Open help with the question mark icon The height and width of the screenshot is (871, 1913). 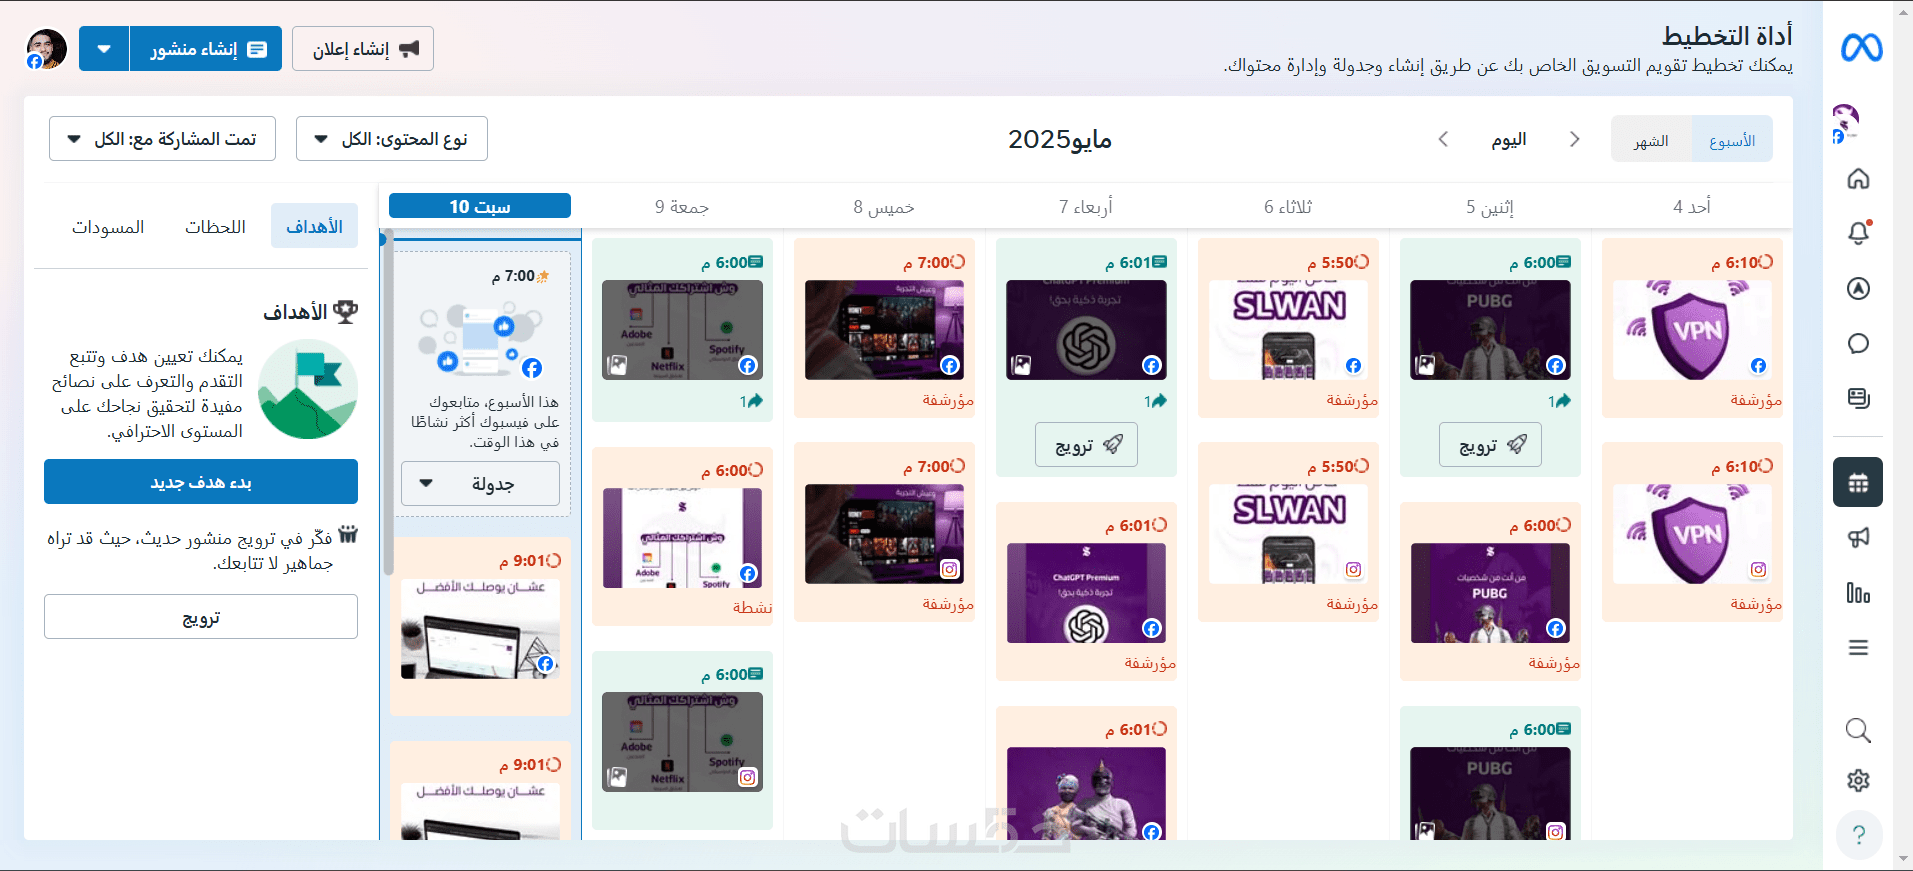click(x=1859, y=835)
